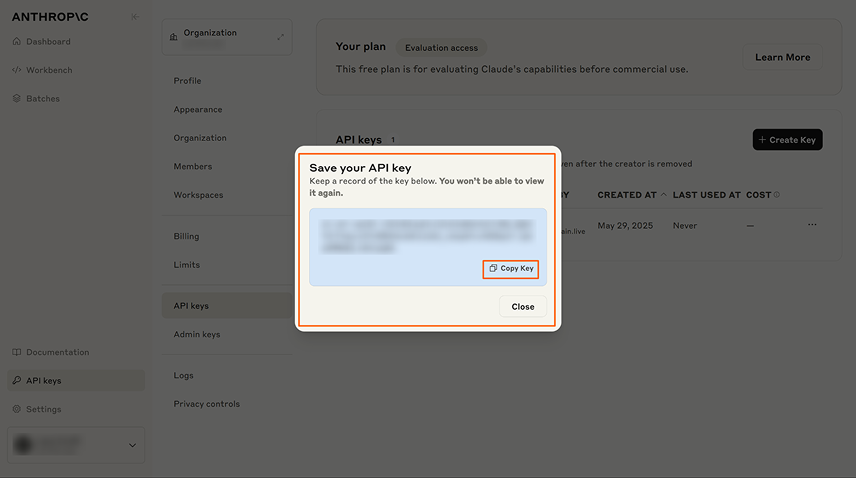The width and height of the screenshot is (856, 478).
Task: Collapse the left sidebar arrow icon
Action: pyautogui.click(x=135, y=17)
